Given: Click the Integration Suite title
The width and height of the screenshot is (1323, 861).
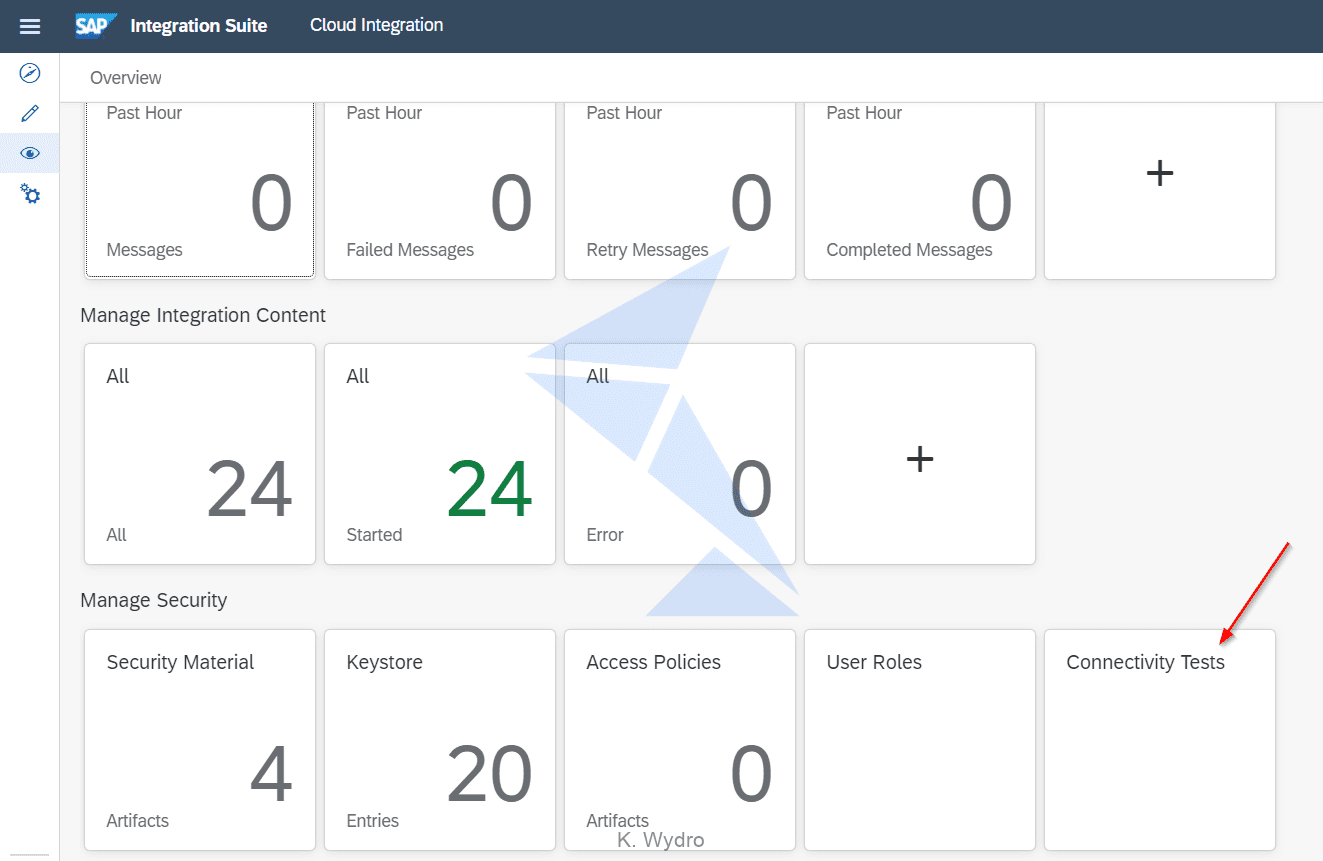Looking at the screenshot, I should pos(199,26).
